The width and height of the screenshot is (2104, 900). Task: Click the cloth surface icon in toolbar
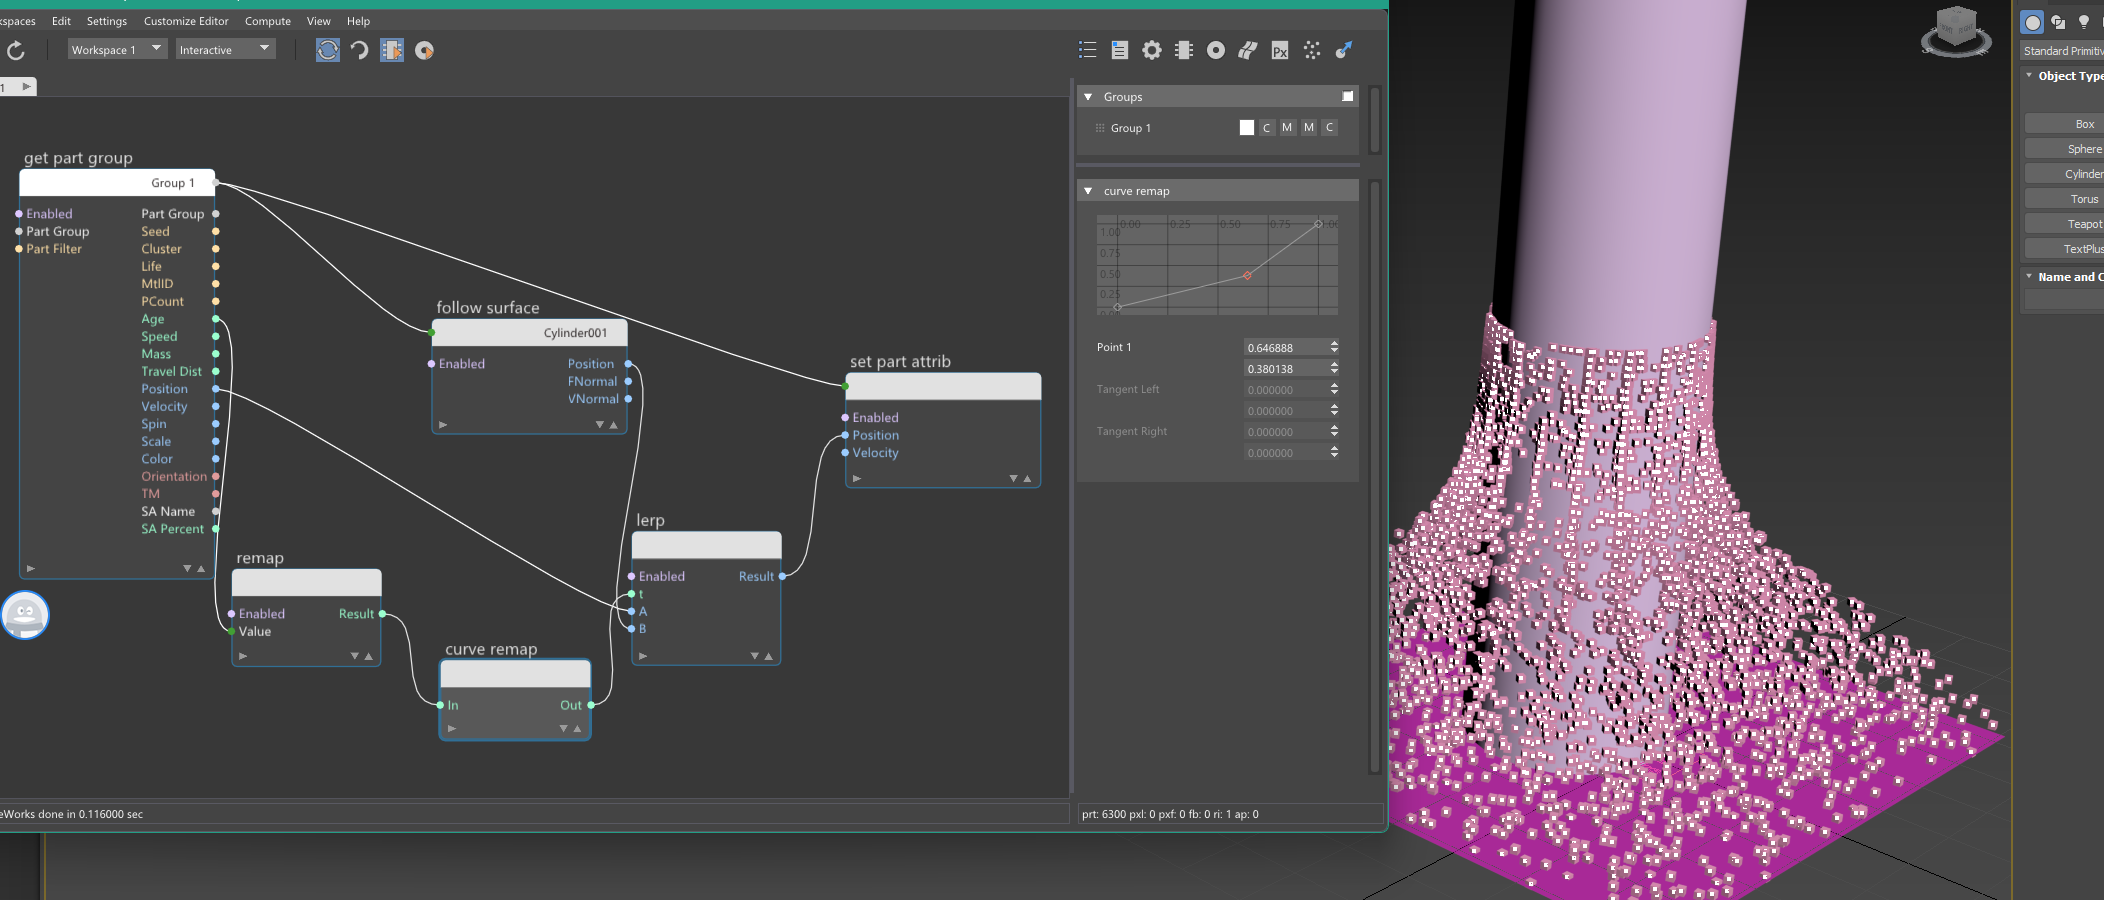click(1247, 50)
